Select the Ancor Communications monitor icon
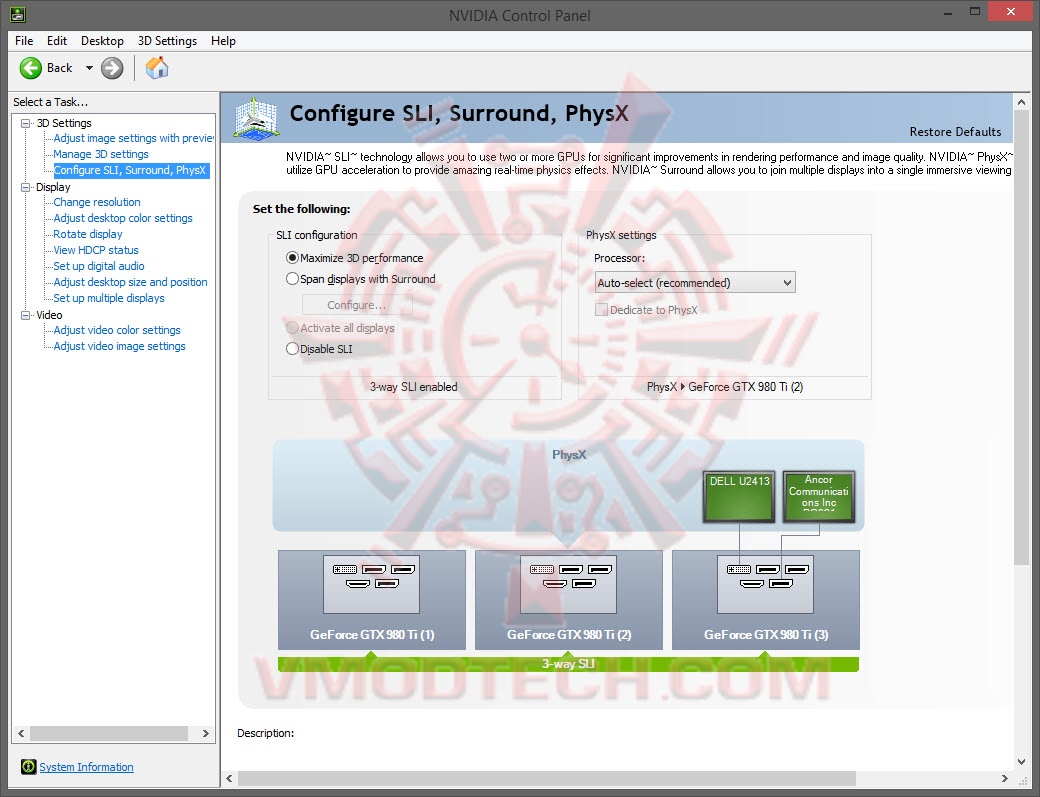The height and width of the screenshot is (797, 1040). click(818, 496)
